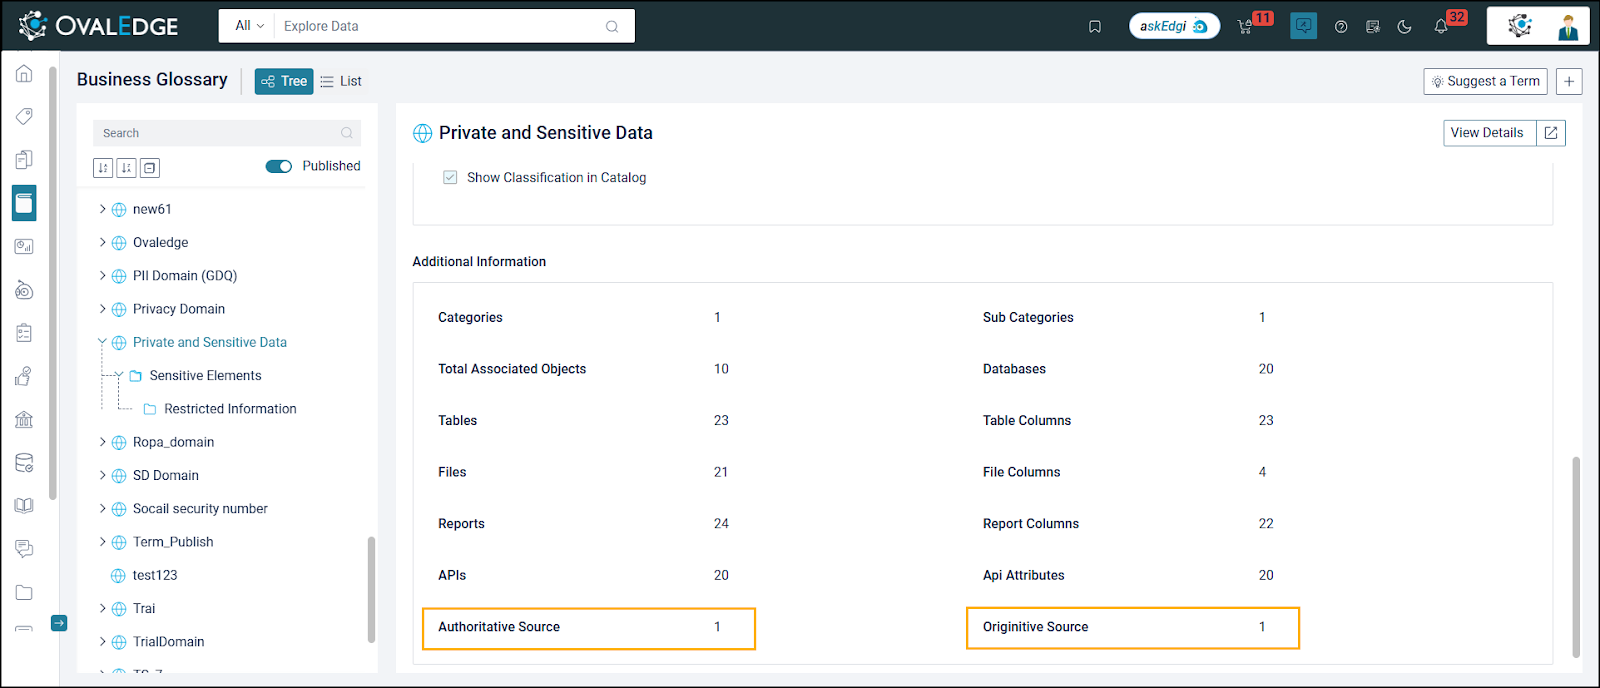The image size is (1600, 688).
Task: Go to Home in left sidebar
Action: [x=24, y=74]
